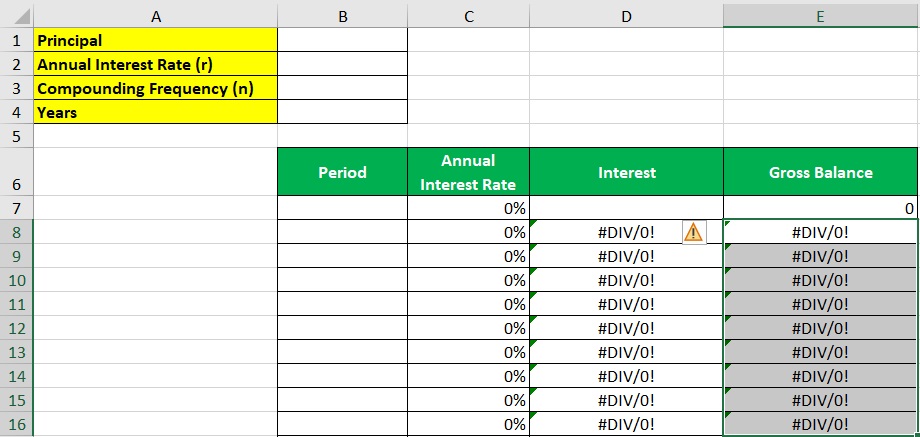Select column A header
This screenshot has width=920, height=437.
[155, 16]
